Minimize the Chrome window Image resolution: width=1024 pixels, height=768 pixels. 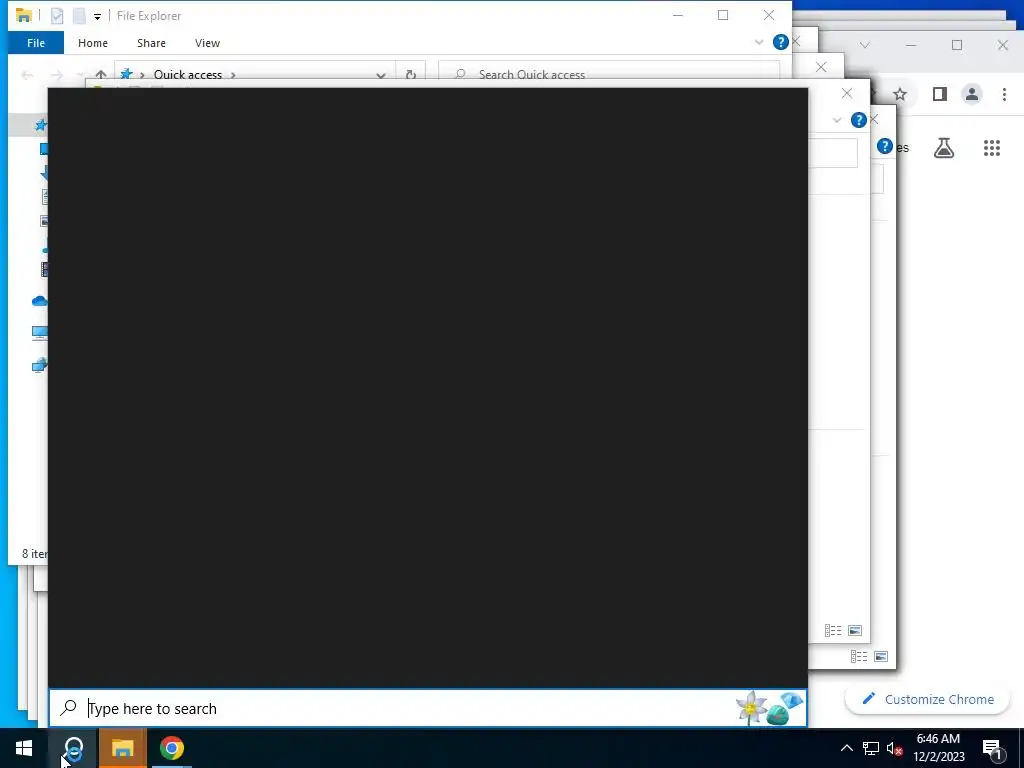pyautogui.click(x=911, y=45)
